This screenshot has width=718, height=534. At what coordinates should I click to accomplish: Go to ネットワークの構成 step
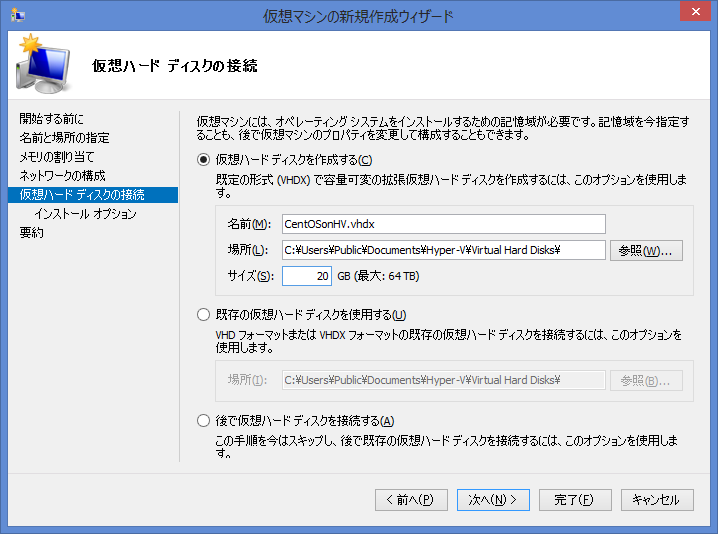62,176
